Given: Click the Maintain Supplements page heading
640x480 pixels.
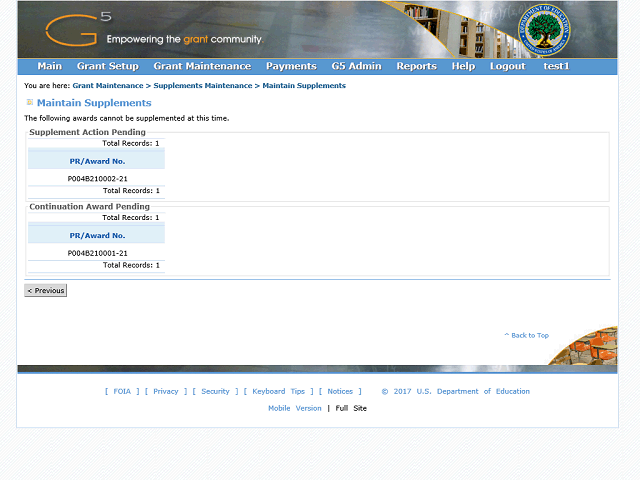Looking at the screenshot, I should coord(94,103).
